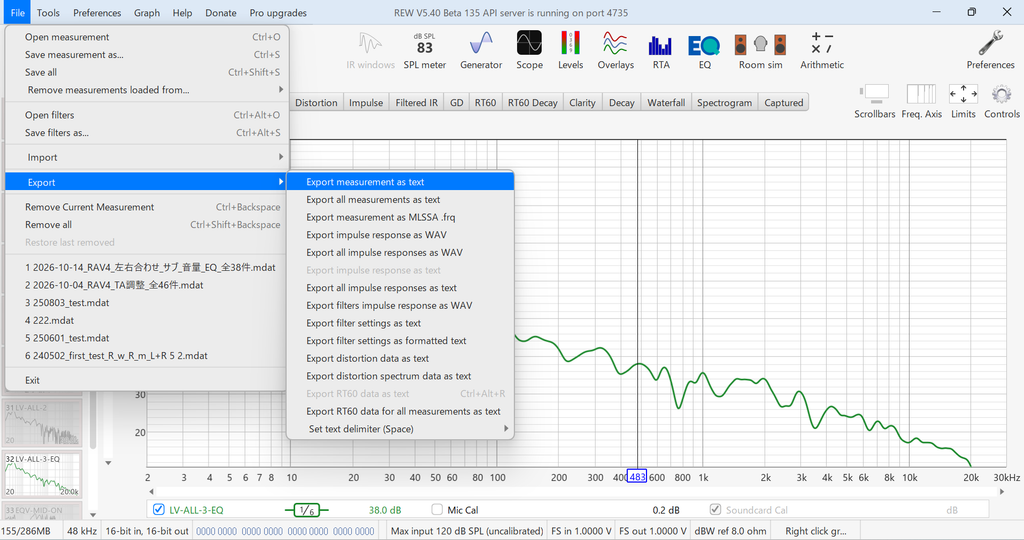This screenshot has width=1024, height=540.
Task: Select Exit in File menu
Action: tap(147, 380)
